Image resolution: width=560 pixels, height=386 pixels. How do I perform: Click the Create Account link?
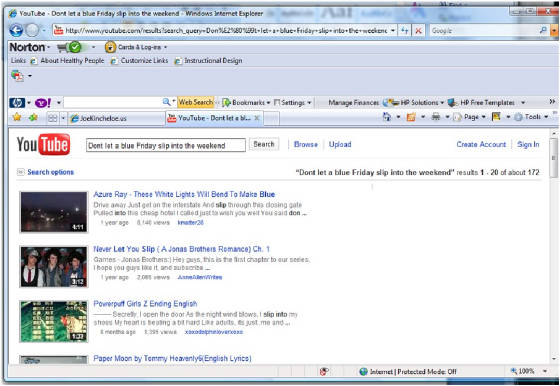coord(481,145)
